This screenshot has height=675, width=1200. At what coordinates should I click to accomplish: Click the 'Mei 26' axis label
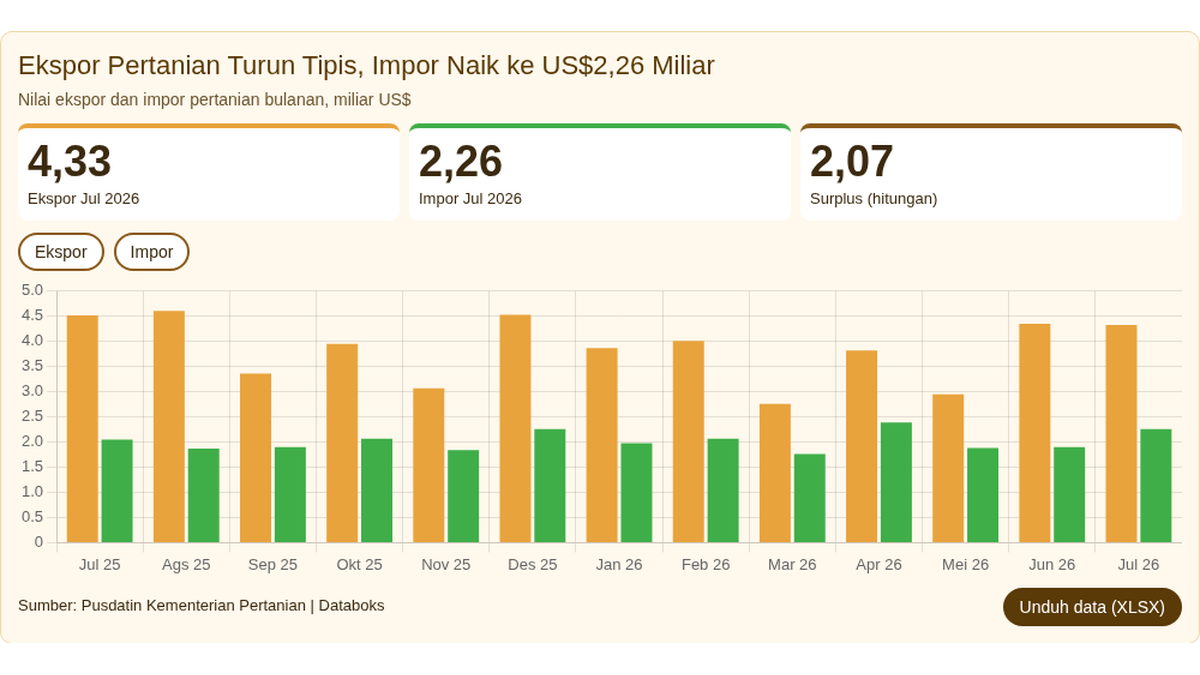[965, 565]
